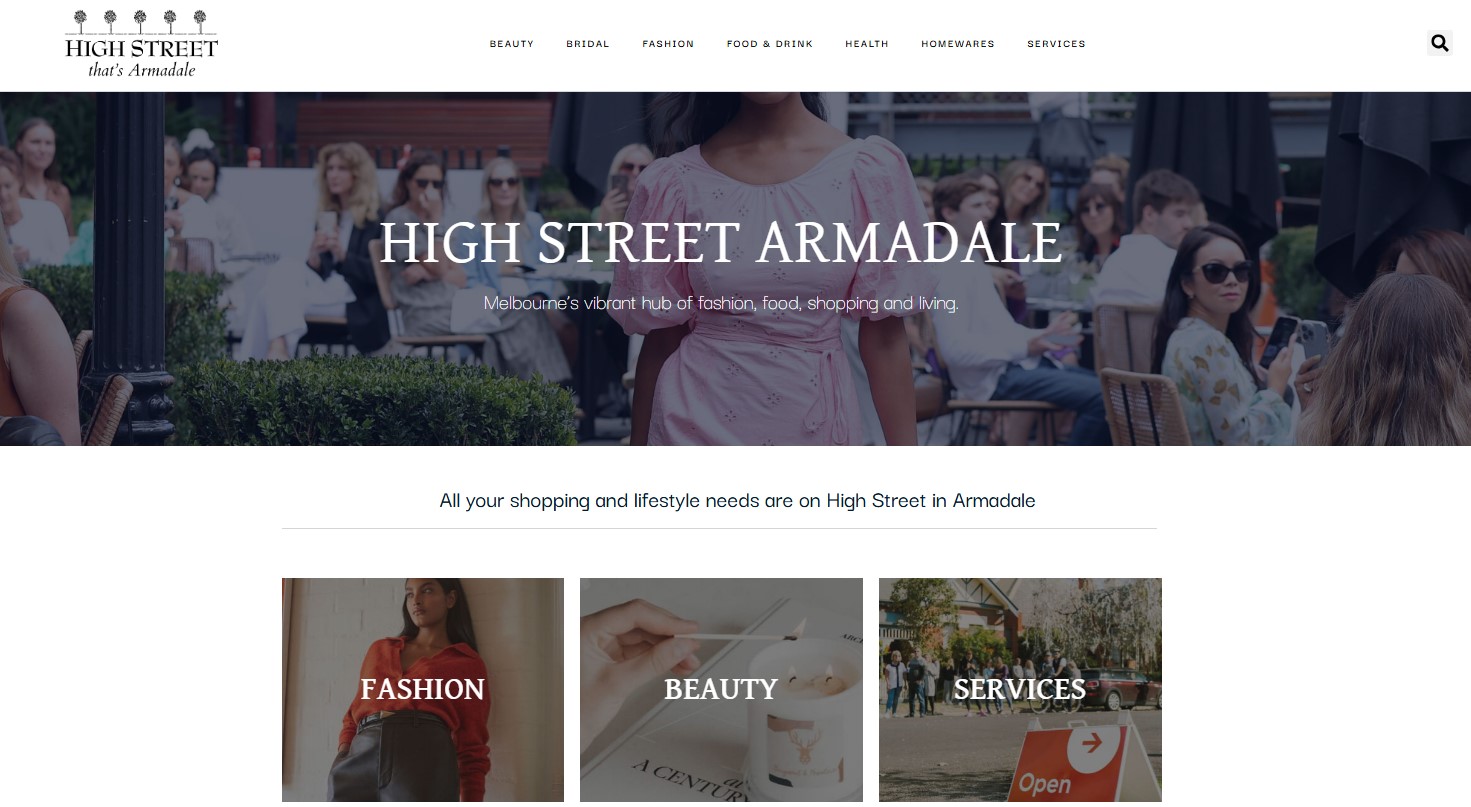
Task: Choose Health from the top navigation
Action: [x=867, y=44]
